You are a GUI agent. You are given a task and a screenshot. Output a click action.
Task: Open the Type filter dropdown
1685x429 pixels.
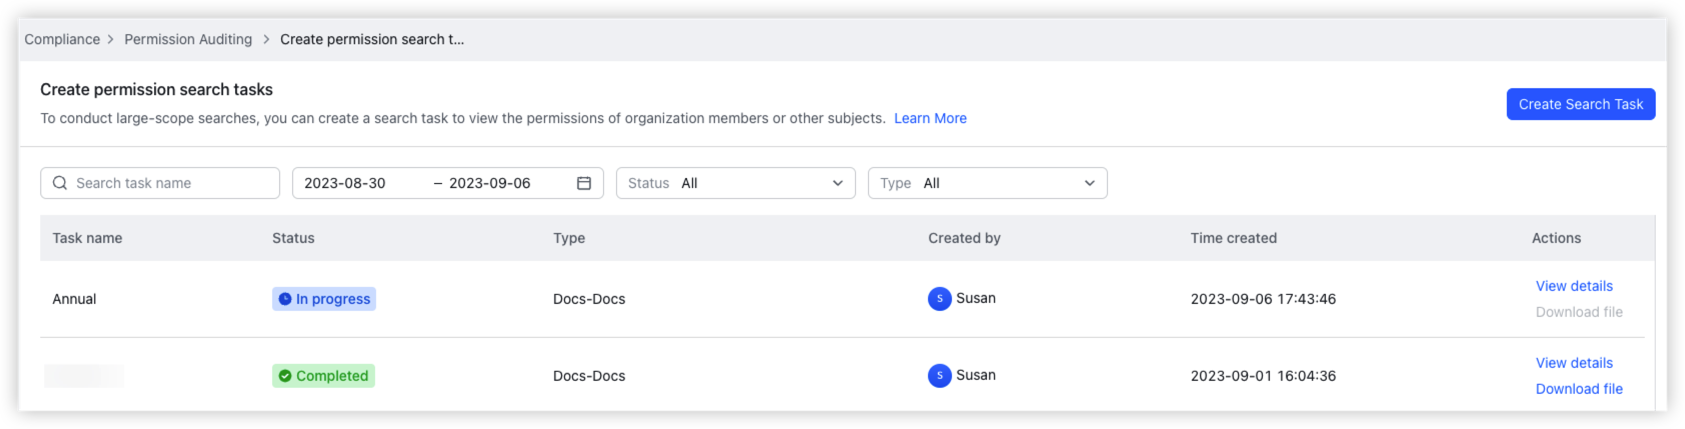987,183
